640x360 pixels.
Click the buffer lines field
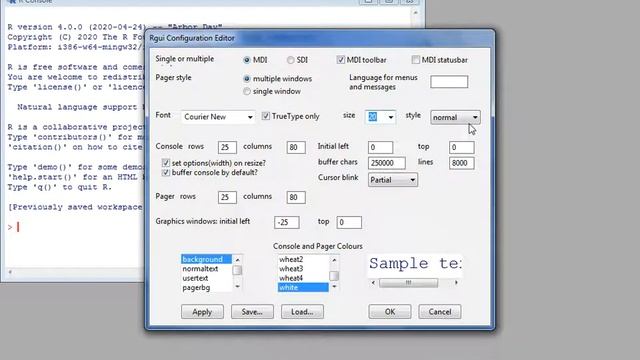(x=462, y=163)
